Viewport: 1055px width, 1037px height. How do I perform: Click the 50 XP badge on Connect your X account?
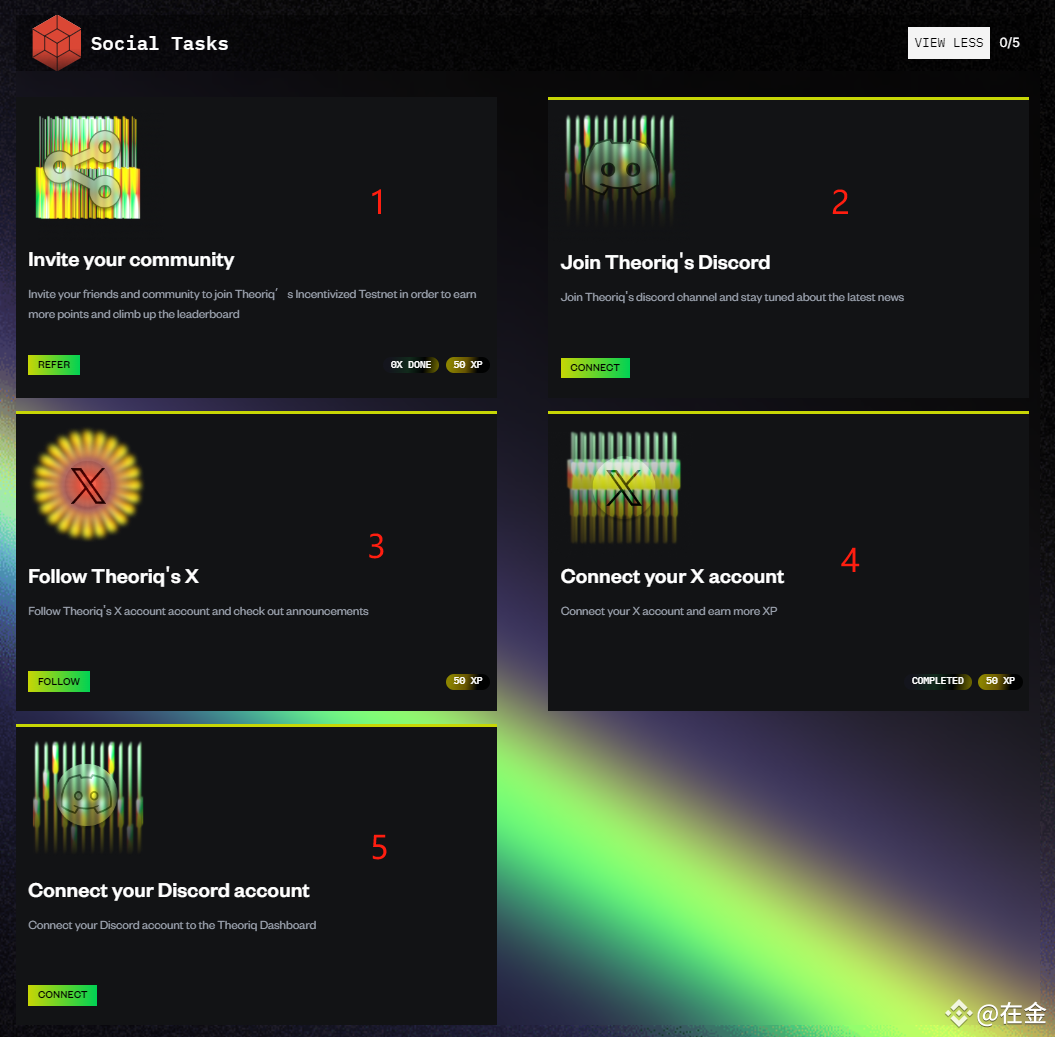pos(1000,681)
